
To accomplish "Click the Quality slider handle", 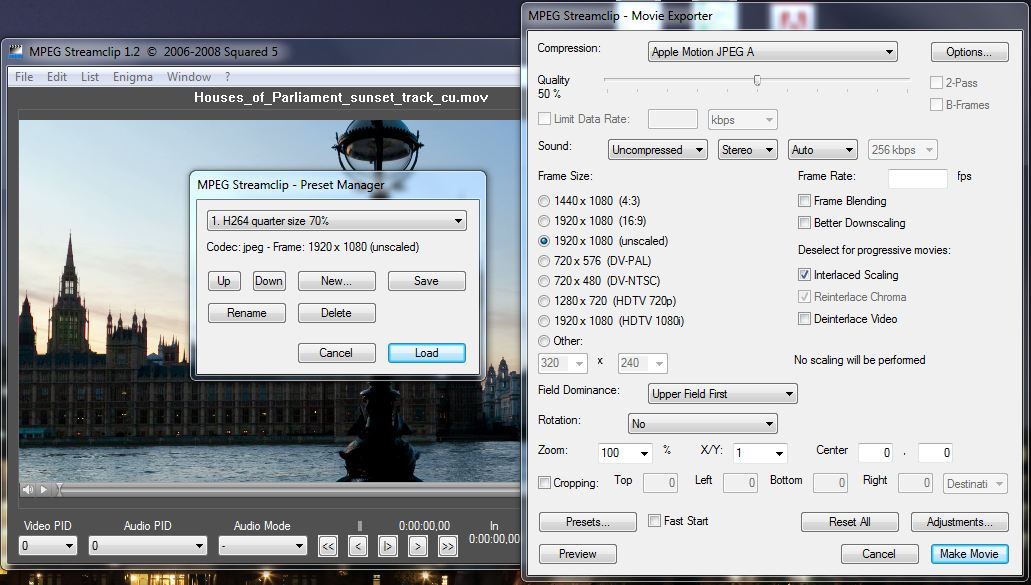I will (757, 80).
